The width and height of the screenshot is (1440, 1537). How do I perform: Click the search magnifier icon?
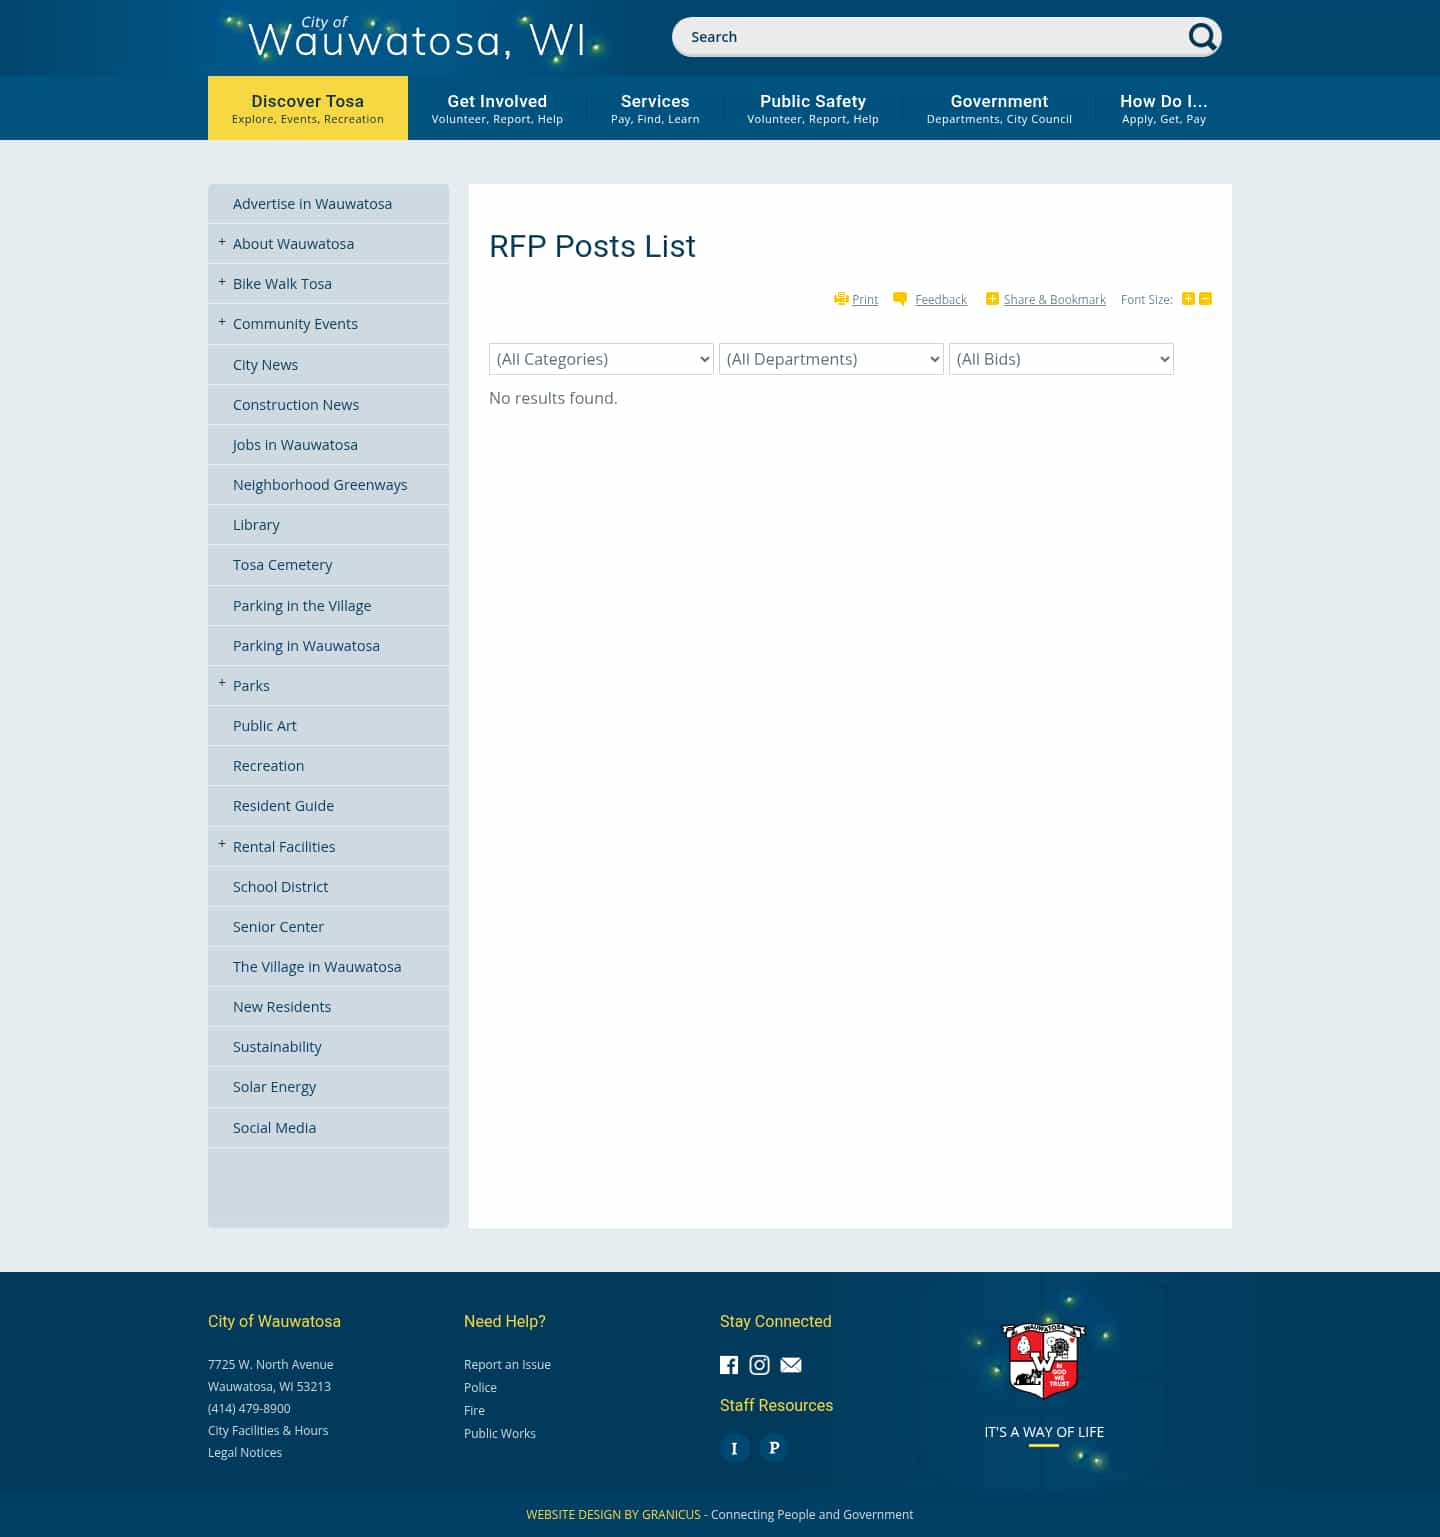tap(1202, 37)
